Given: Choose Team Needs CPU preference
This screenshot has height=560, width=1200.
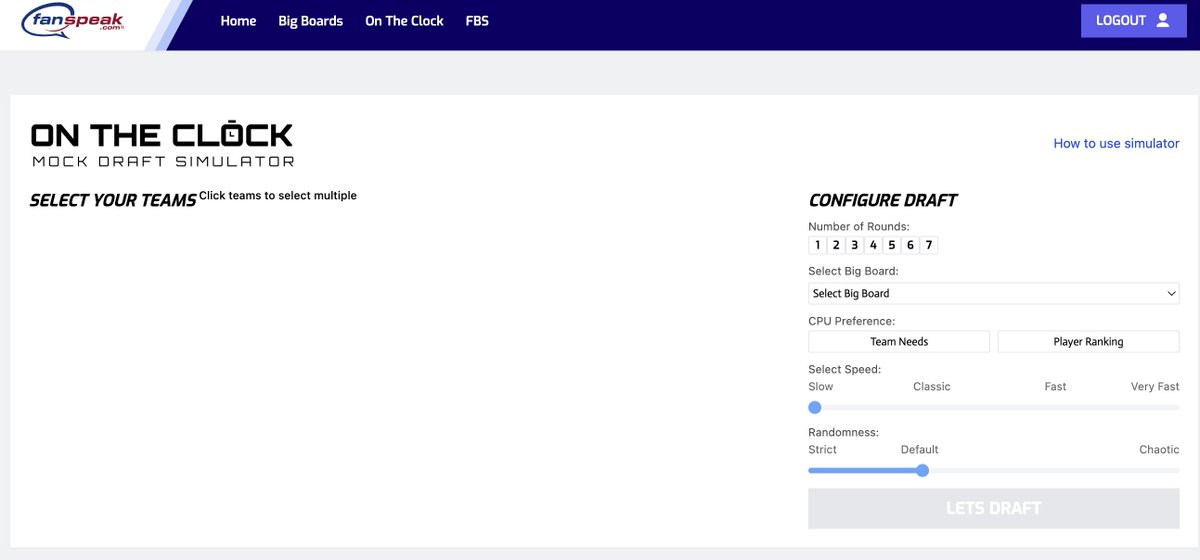Looking at the screenshot, I should pos(899,341).
